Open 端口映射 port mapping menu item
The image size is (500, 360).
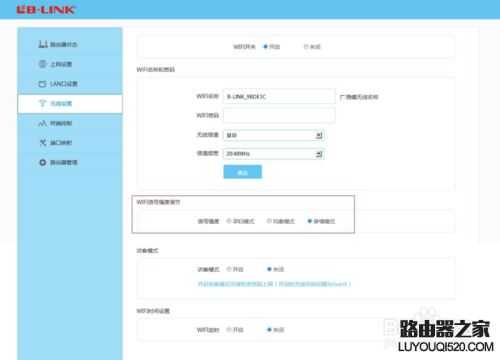click(70, 143)
